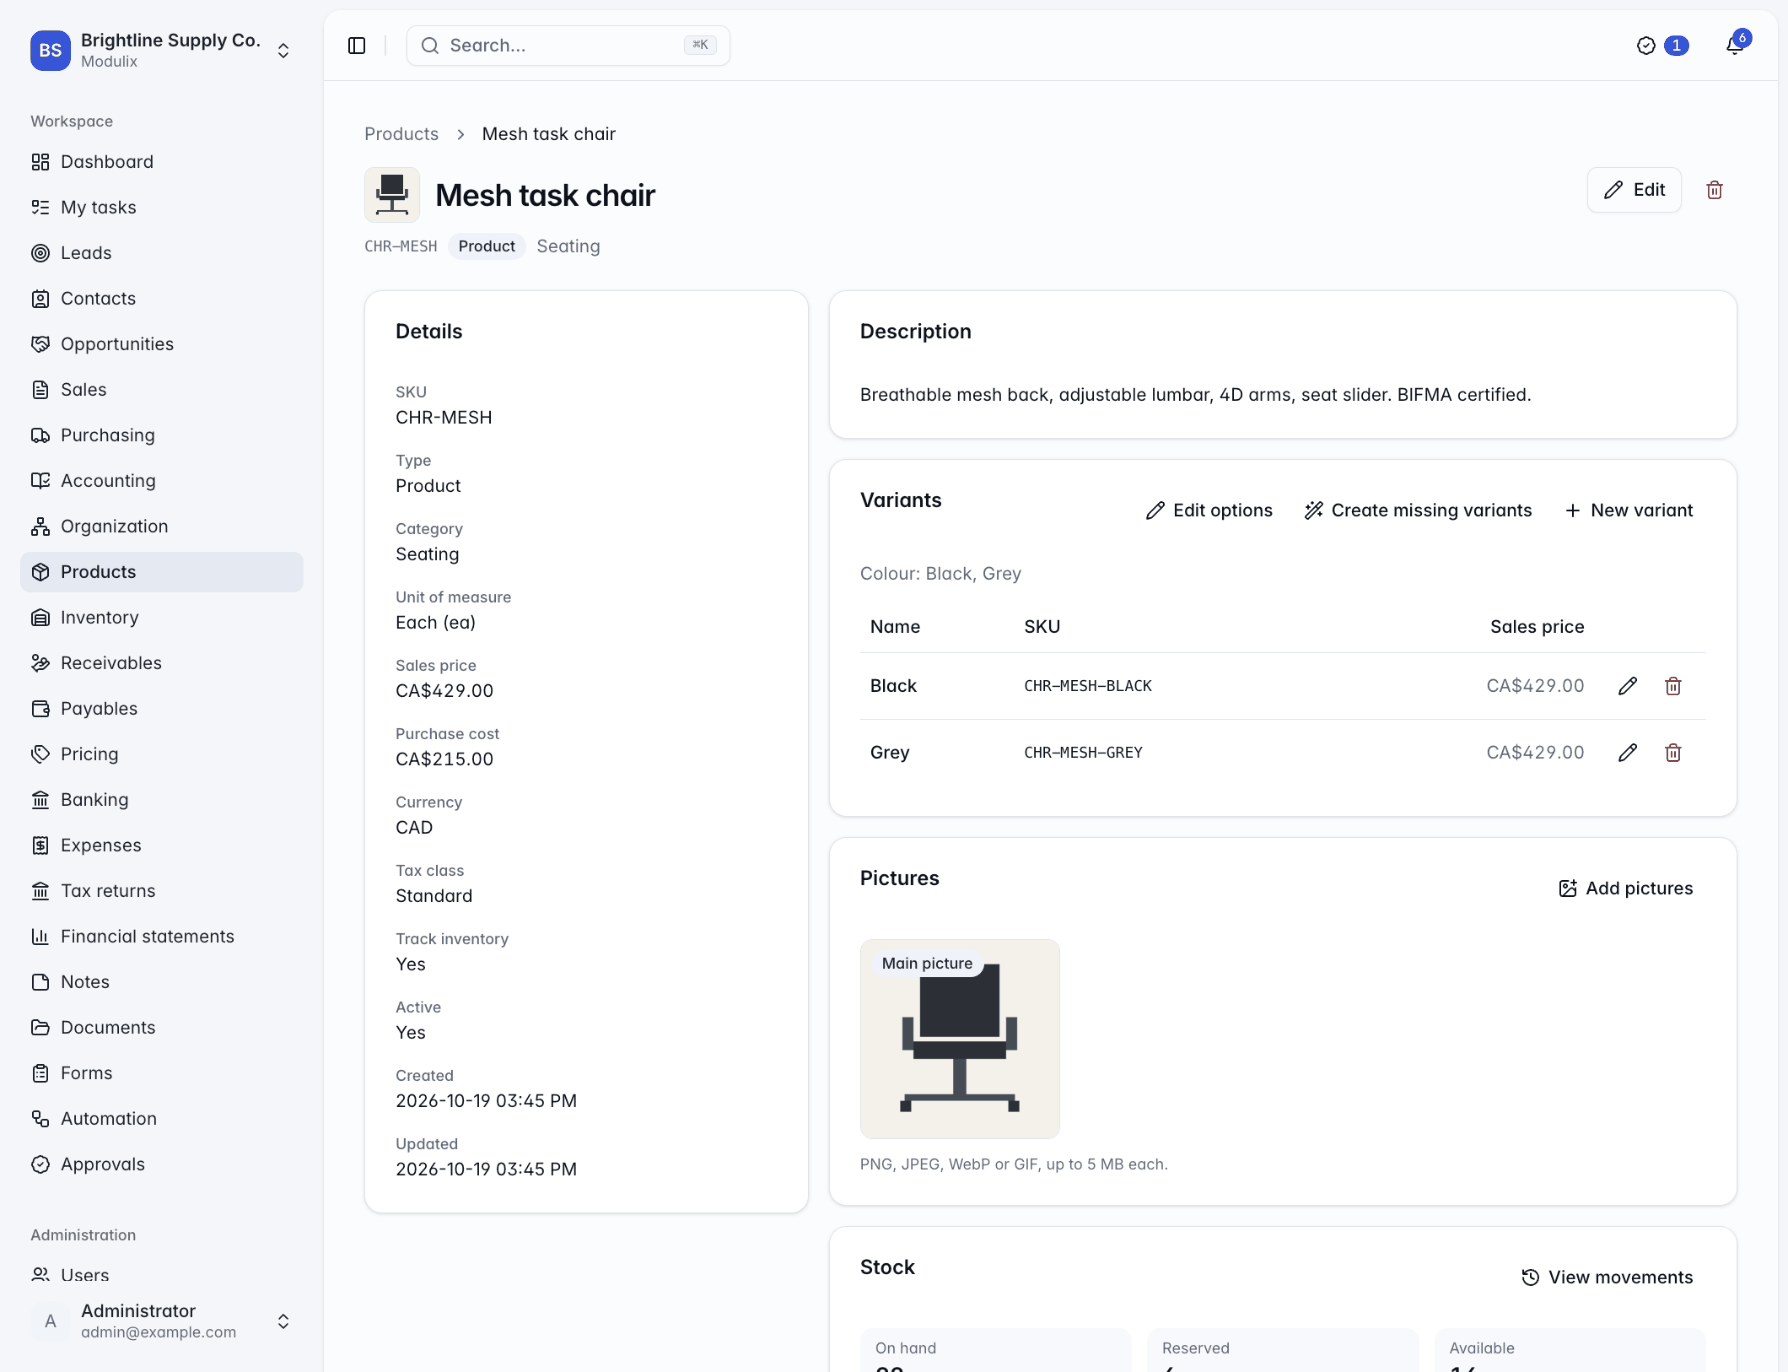Edit the Black variant pencil icon
Viewport: 1788px width, 1372px height.
click(x=1627, y=686)
